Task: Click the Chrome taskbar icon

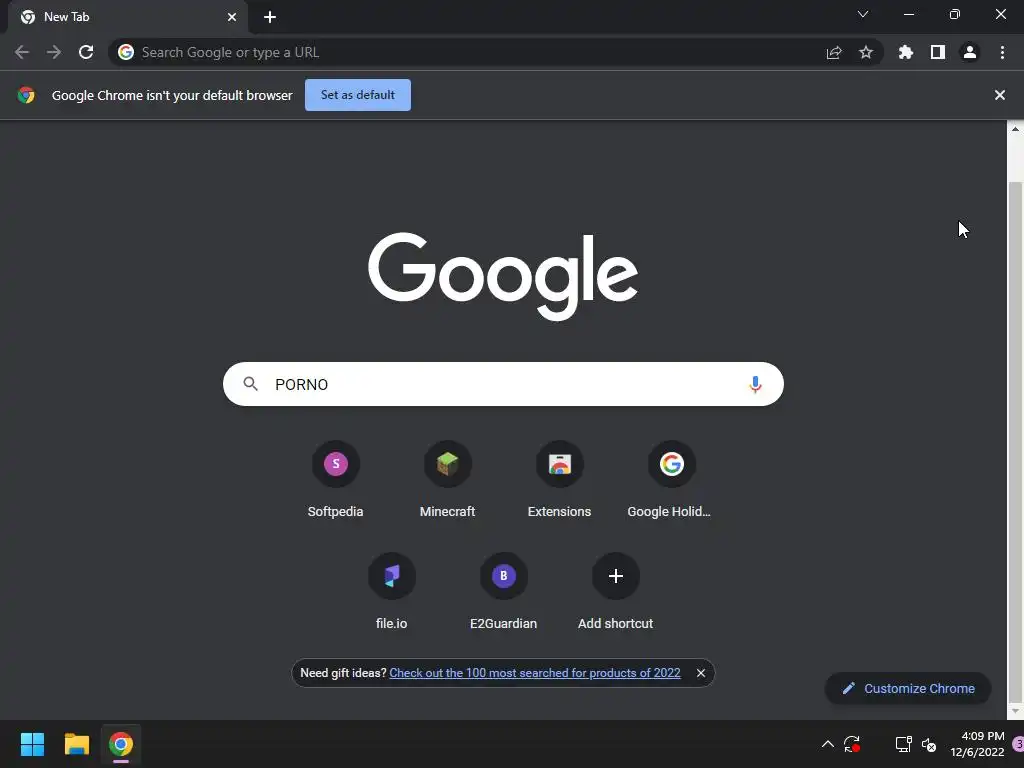Action: (x=121, y=744)
